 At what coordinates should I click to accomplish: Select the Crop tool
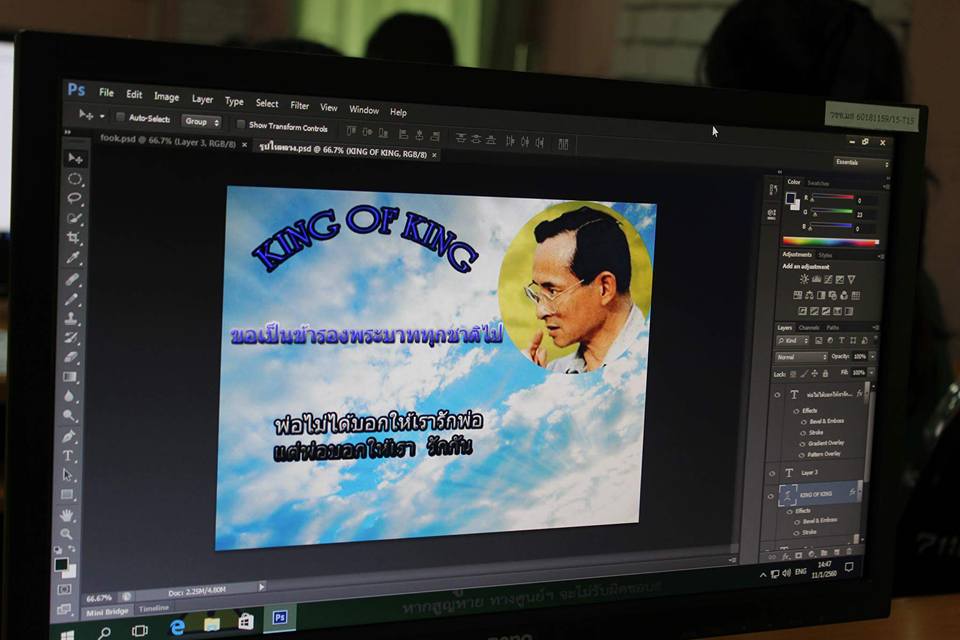pos(74,238)
